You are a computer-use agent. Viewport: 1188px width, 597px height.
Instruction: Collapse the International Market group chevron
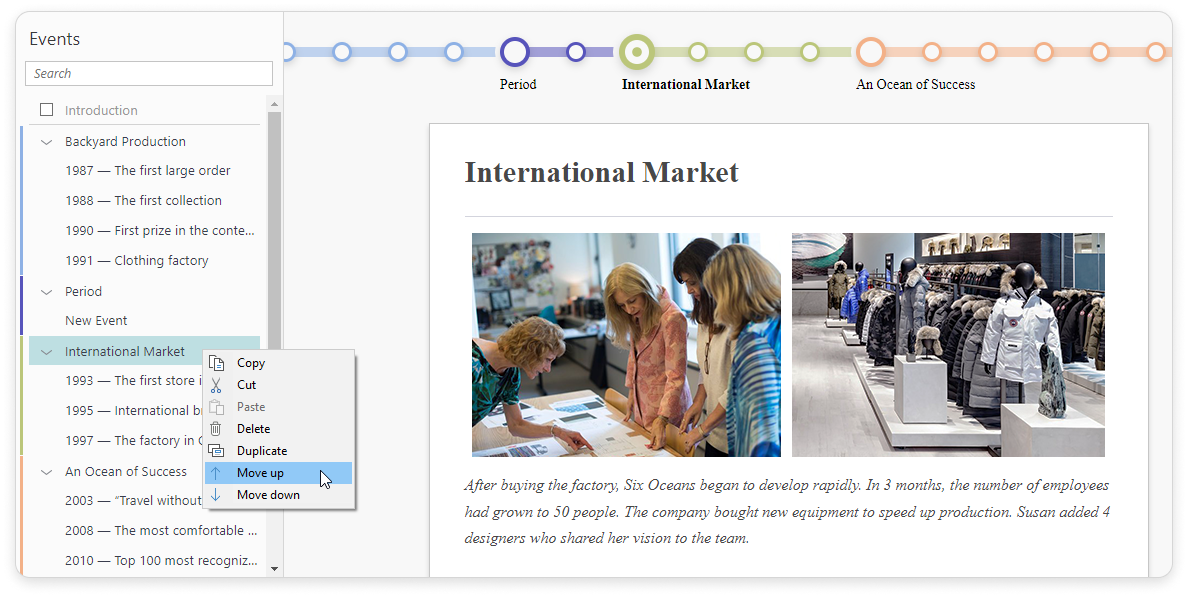click(46, 352)
